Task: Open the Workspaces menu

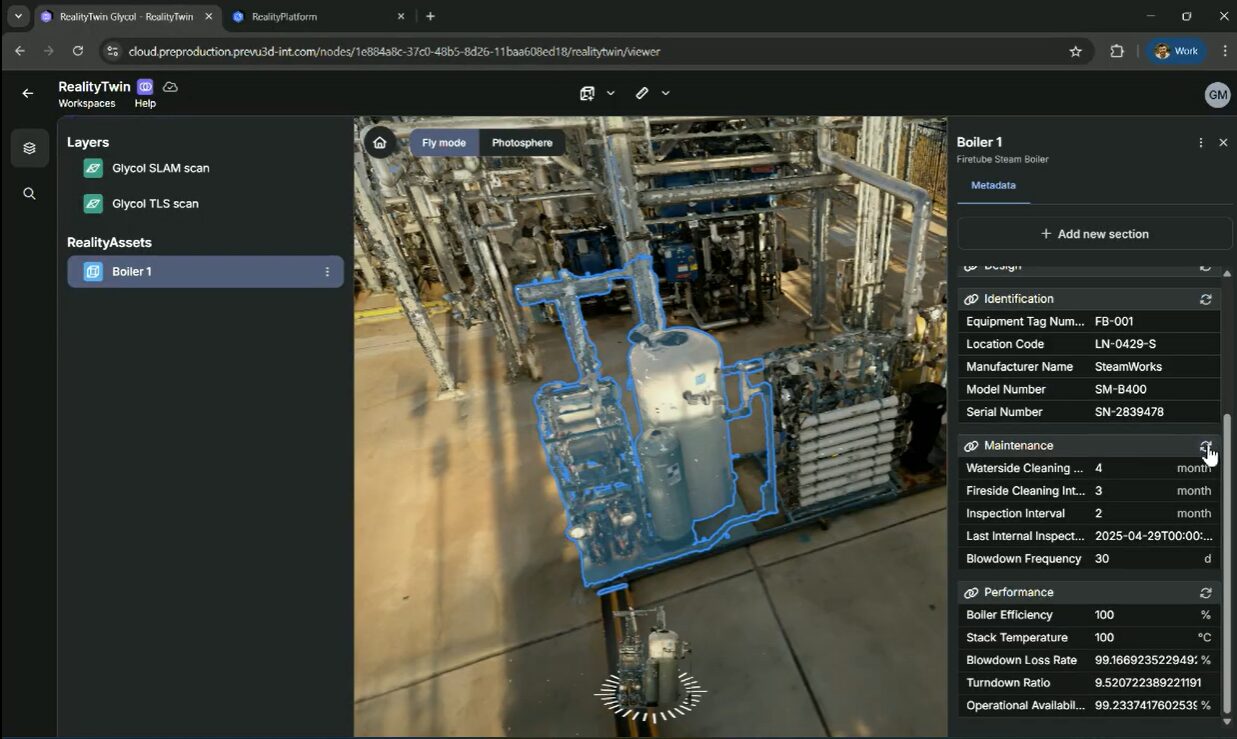Action: (87, 104)
